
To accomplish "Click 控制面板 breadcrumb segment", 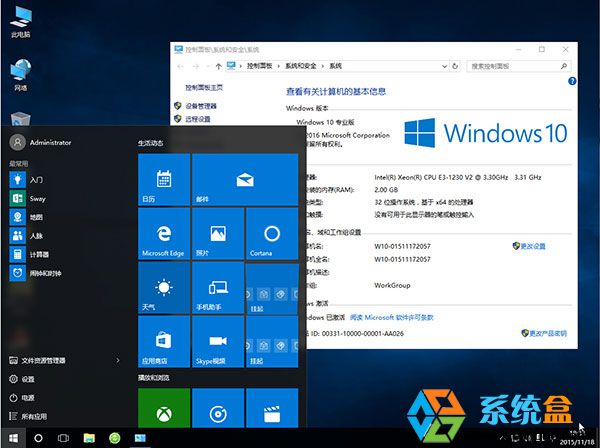I will click(259, 66).
